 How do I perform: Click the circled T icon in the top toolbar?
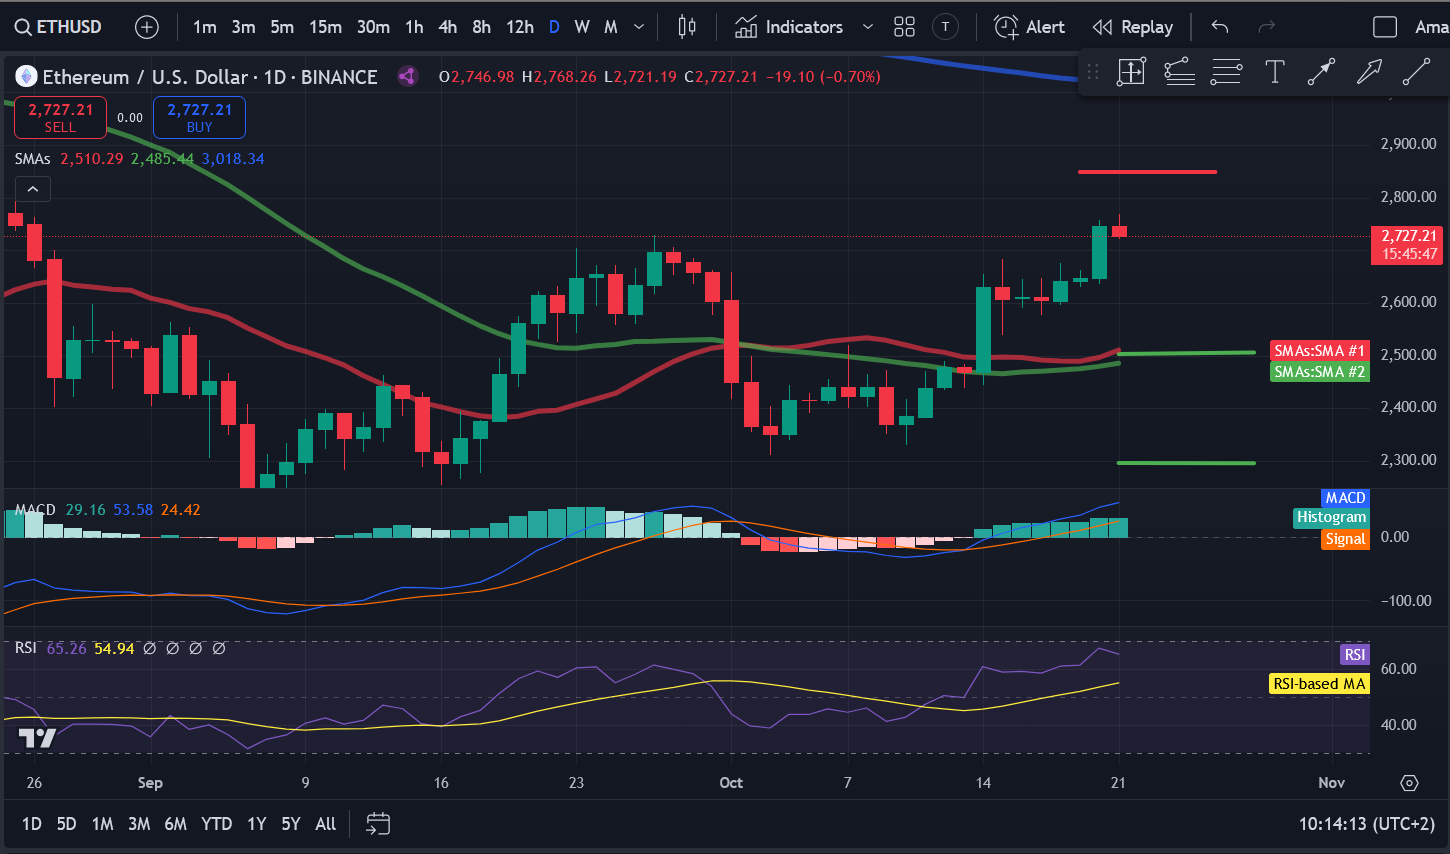[945, 27]
